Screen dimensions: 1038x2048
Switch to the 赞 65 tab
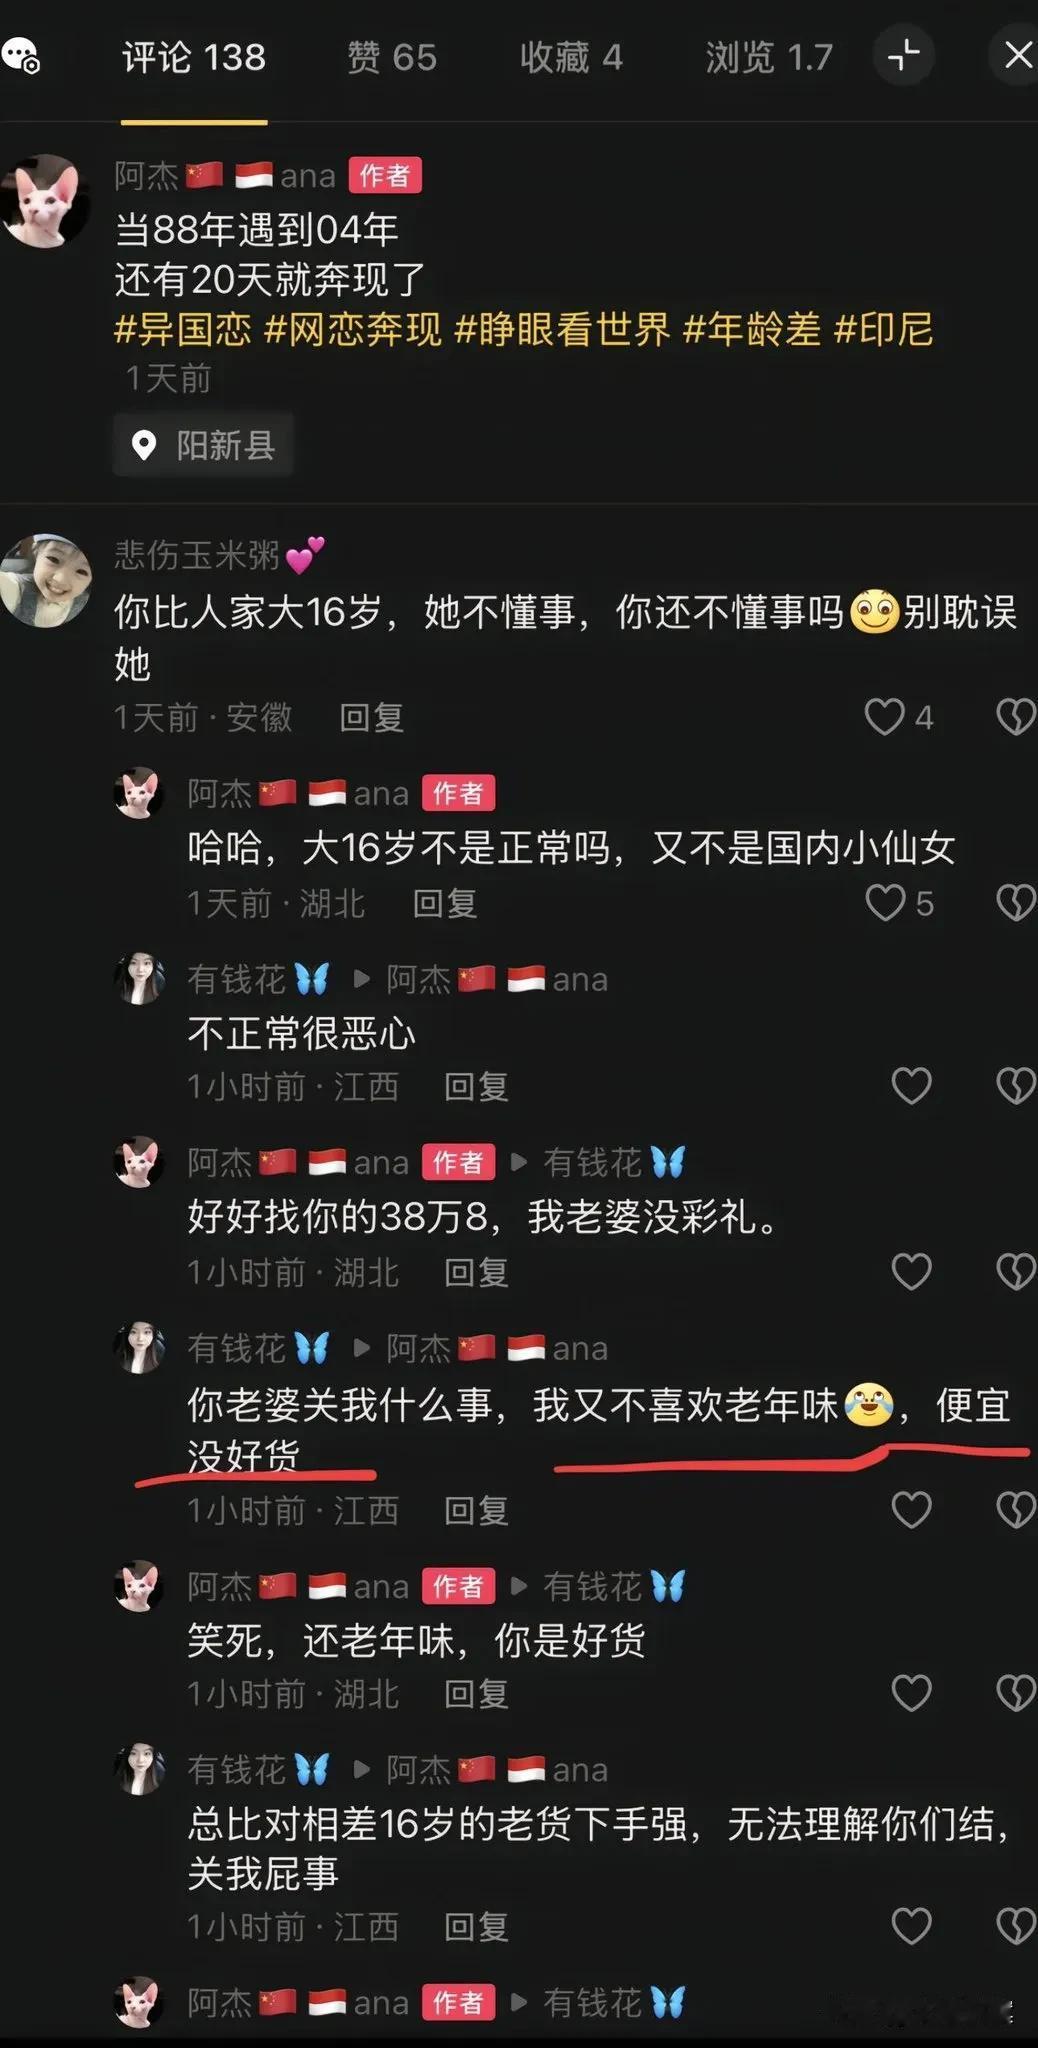391,57
